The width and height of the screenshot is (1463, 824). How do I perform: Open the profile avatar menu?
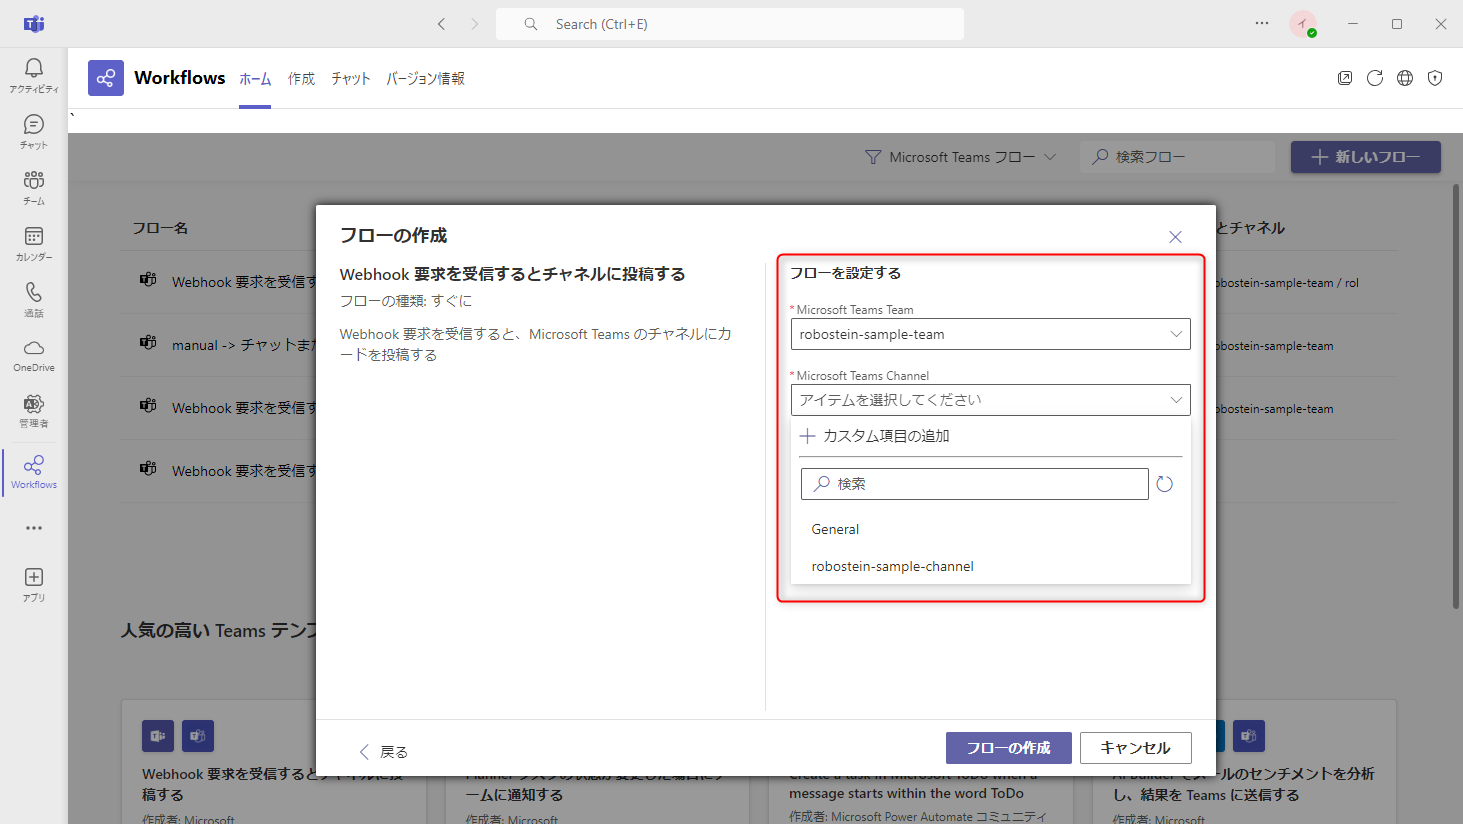[1303, 24]
